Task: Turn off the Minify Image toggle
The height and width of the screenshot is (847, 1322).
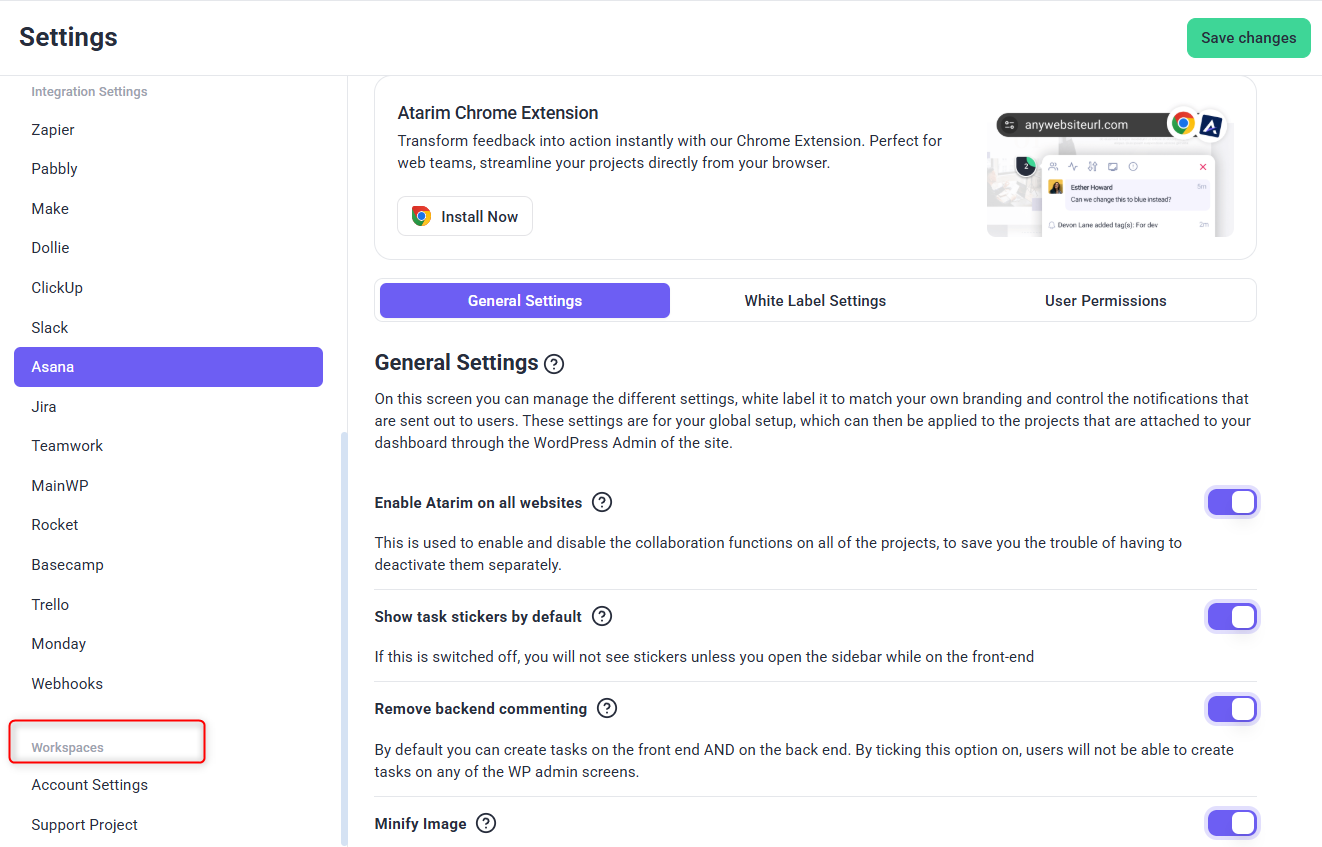Action: pos(1231,823)
